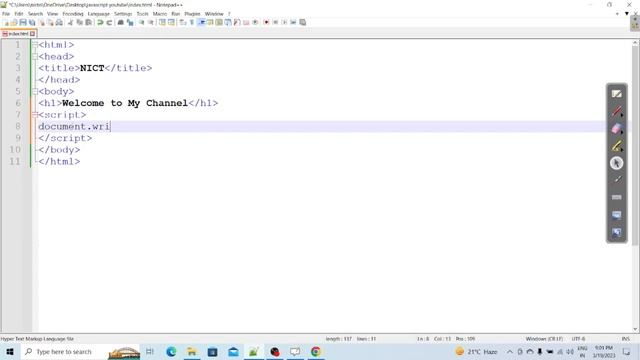The height and width of the screenshot is (360, 640).
Task: Select the red pen annotation tool
Action: [616, 111]
